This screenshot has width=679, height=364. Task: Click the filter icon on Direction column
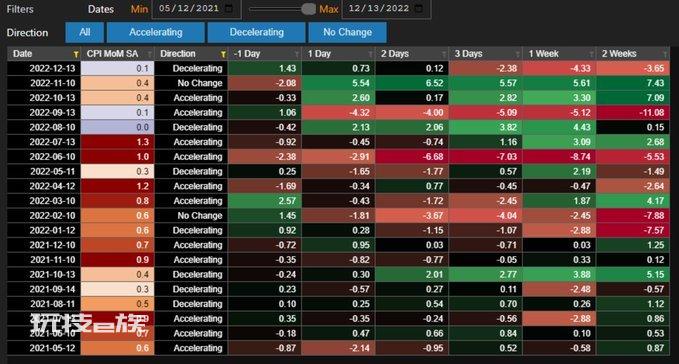tap(223, 54)
